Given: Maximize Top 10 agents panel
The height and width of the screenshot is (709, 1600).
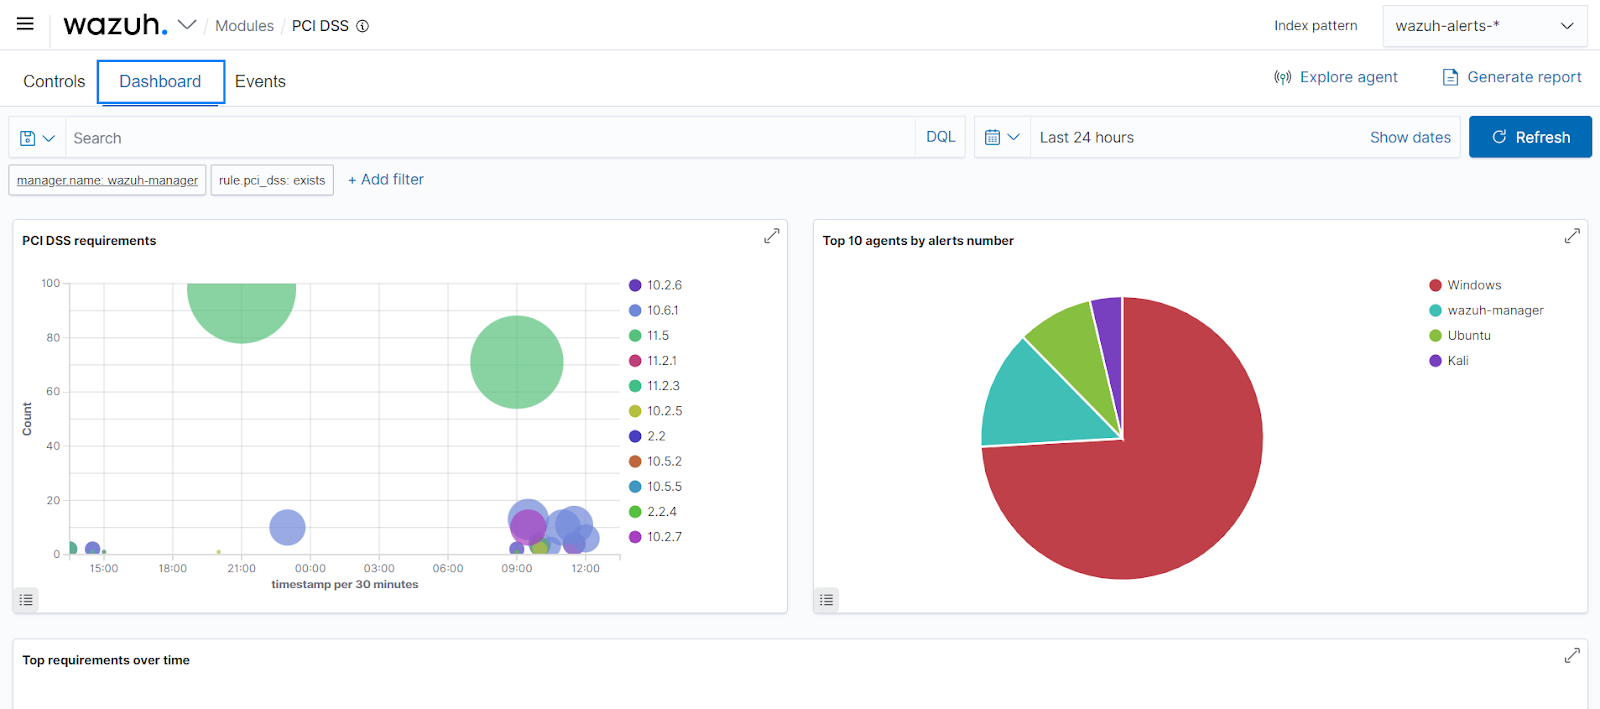Looking at the screenshot, I should 1572,236.
